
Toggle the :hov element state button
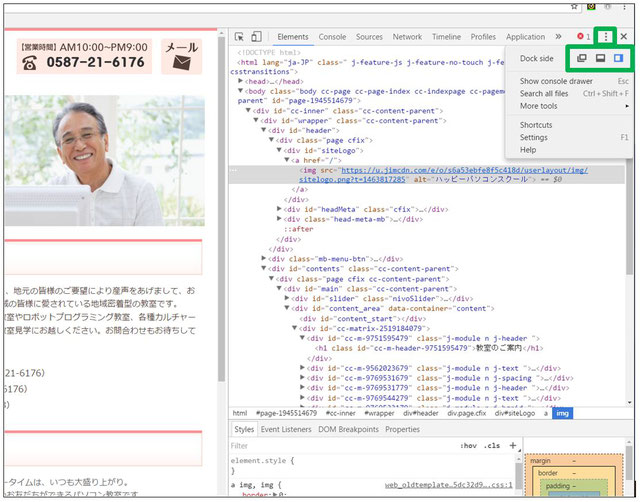[468, 446]
